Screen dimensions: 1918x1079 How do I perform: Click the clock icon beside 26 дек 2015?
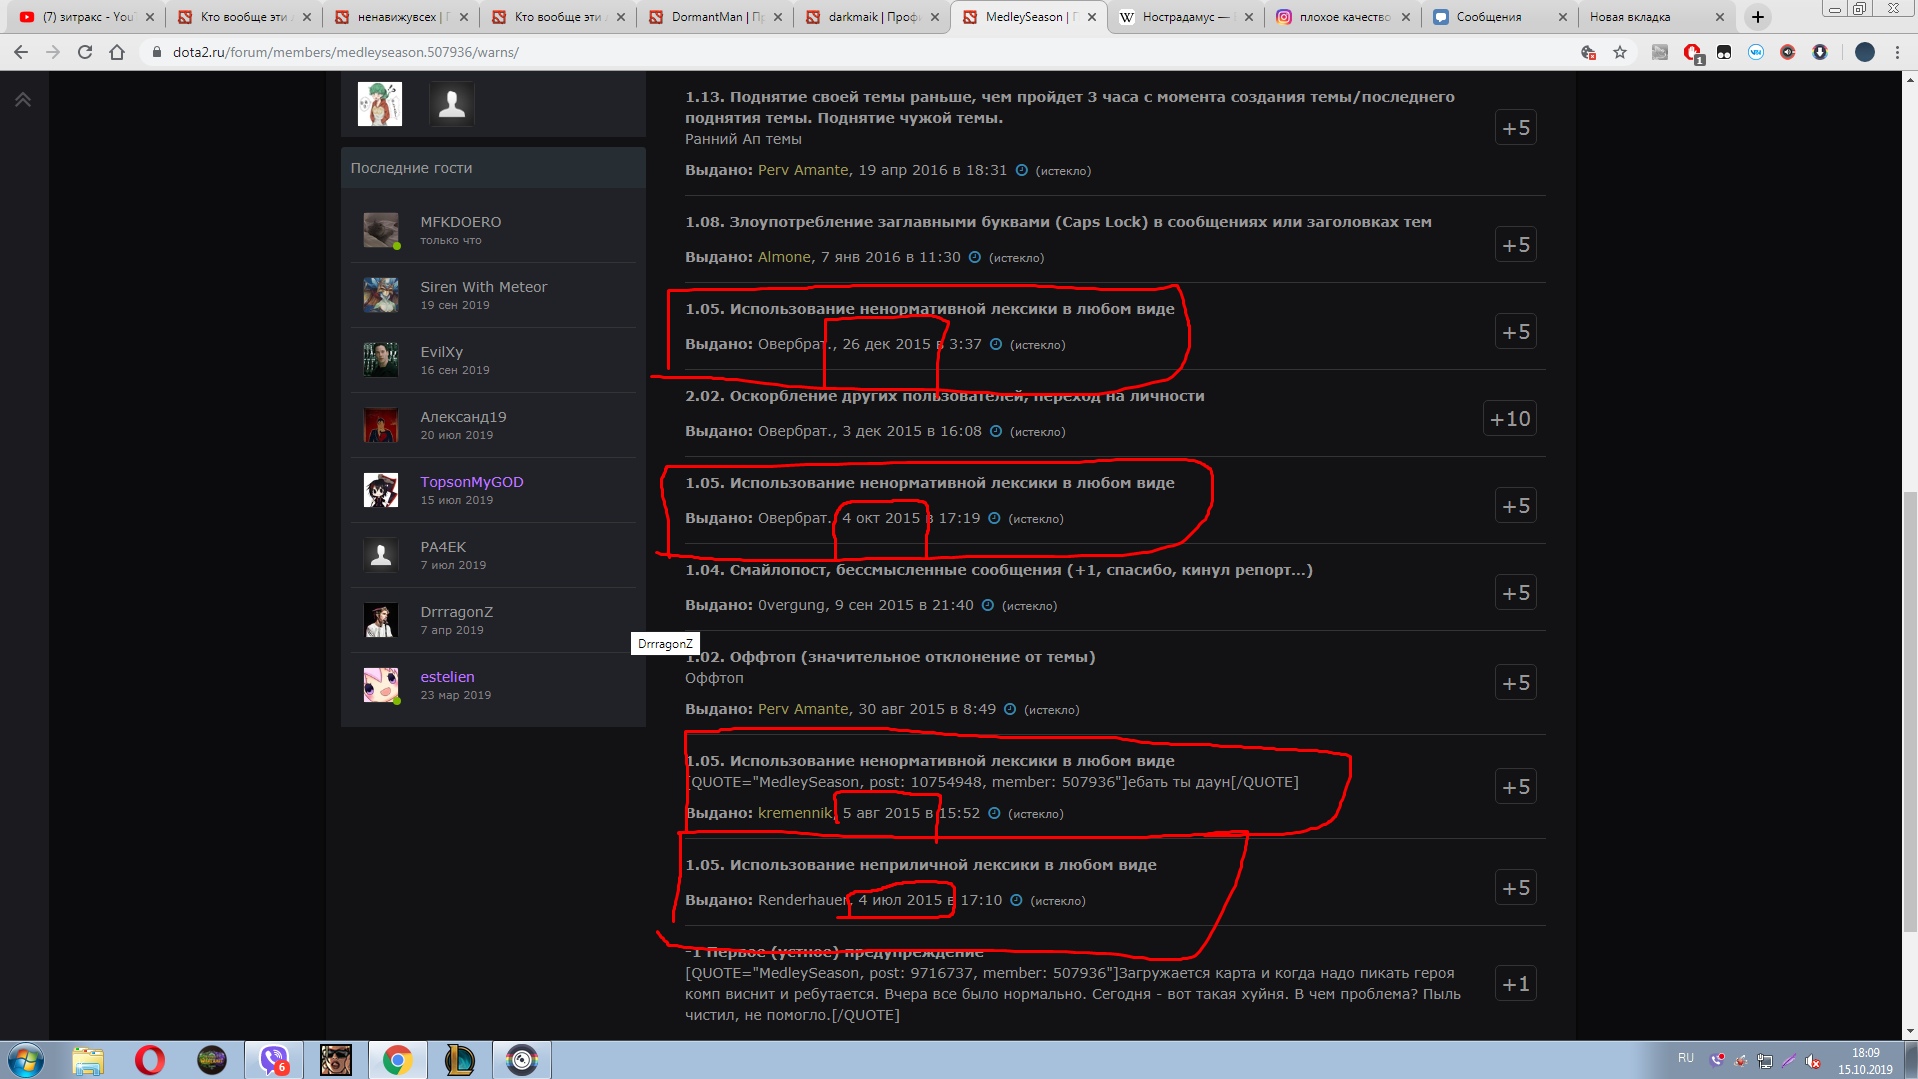click(x=995, y=345)
